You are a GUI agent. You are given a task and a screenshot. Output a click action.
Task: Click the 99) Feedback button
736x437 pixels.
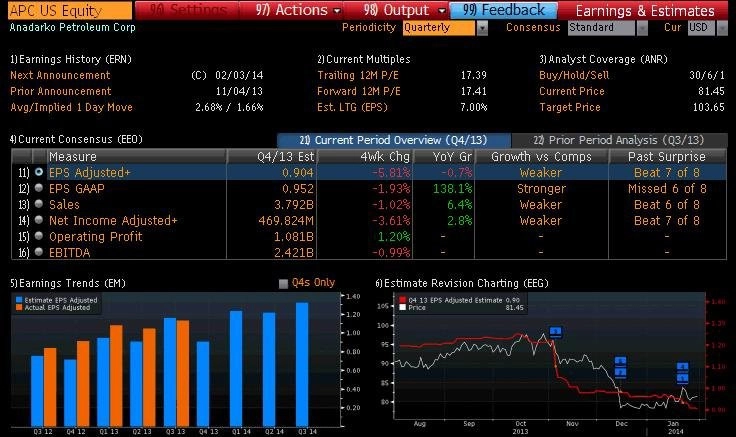tap(503, 10)
